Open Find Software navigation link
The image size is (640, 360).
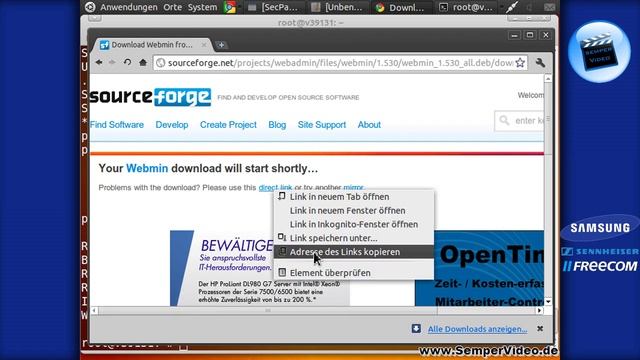[x=117, y=125]
